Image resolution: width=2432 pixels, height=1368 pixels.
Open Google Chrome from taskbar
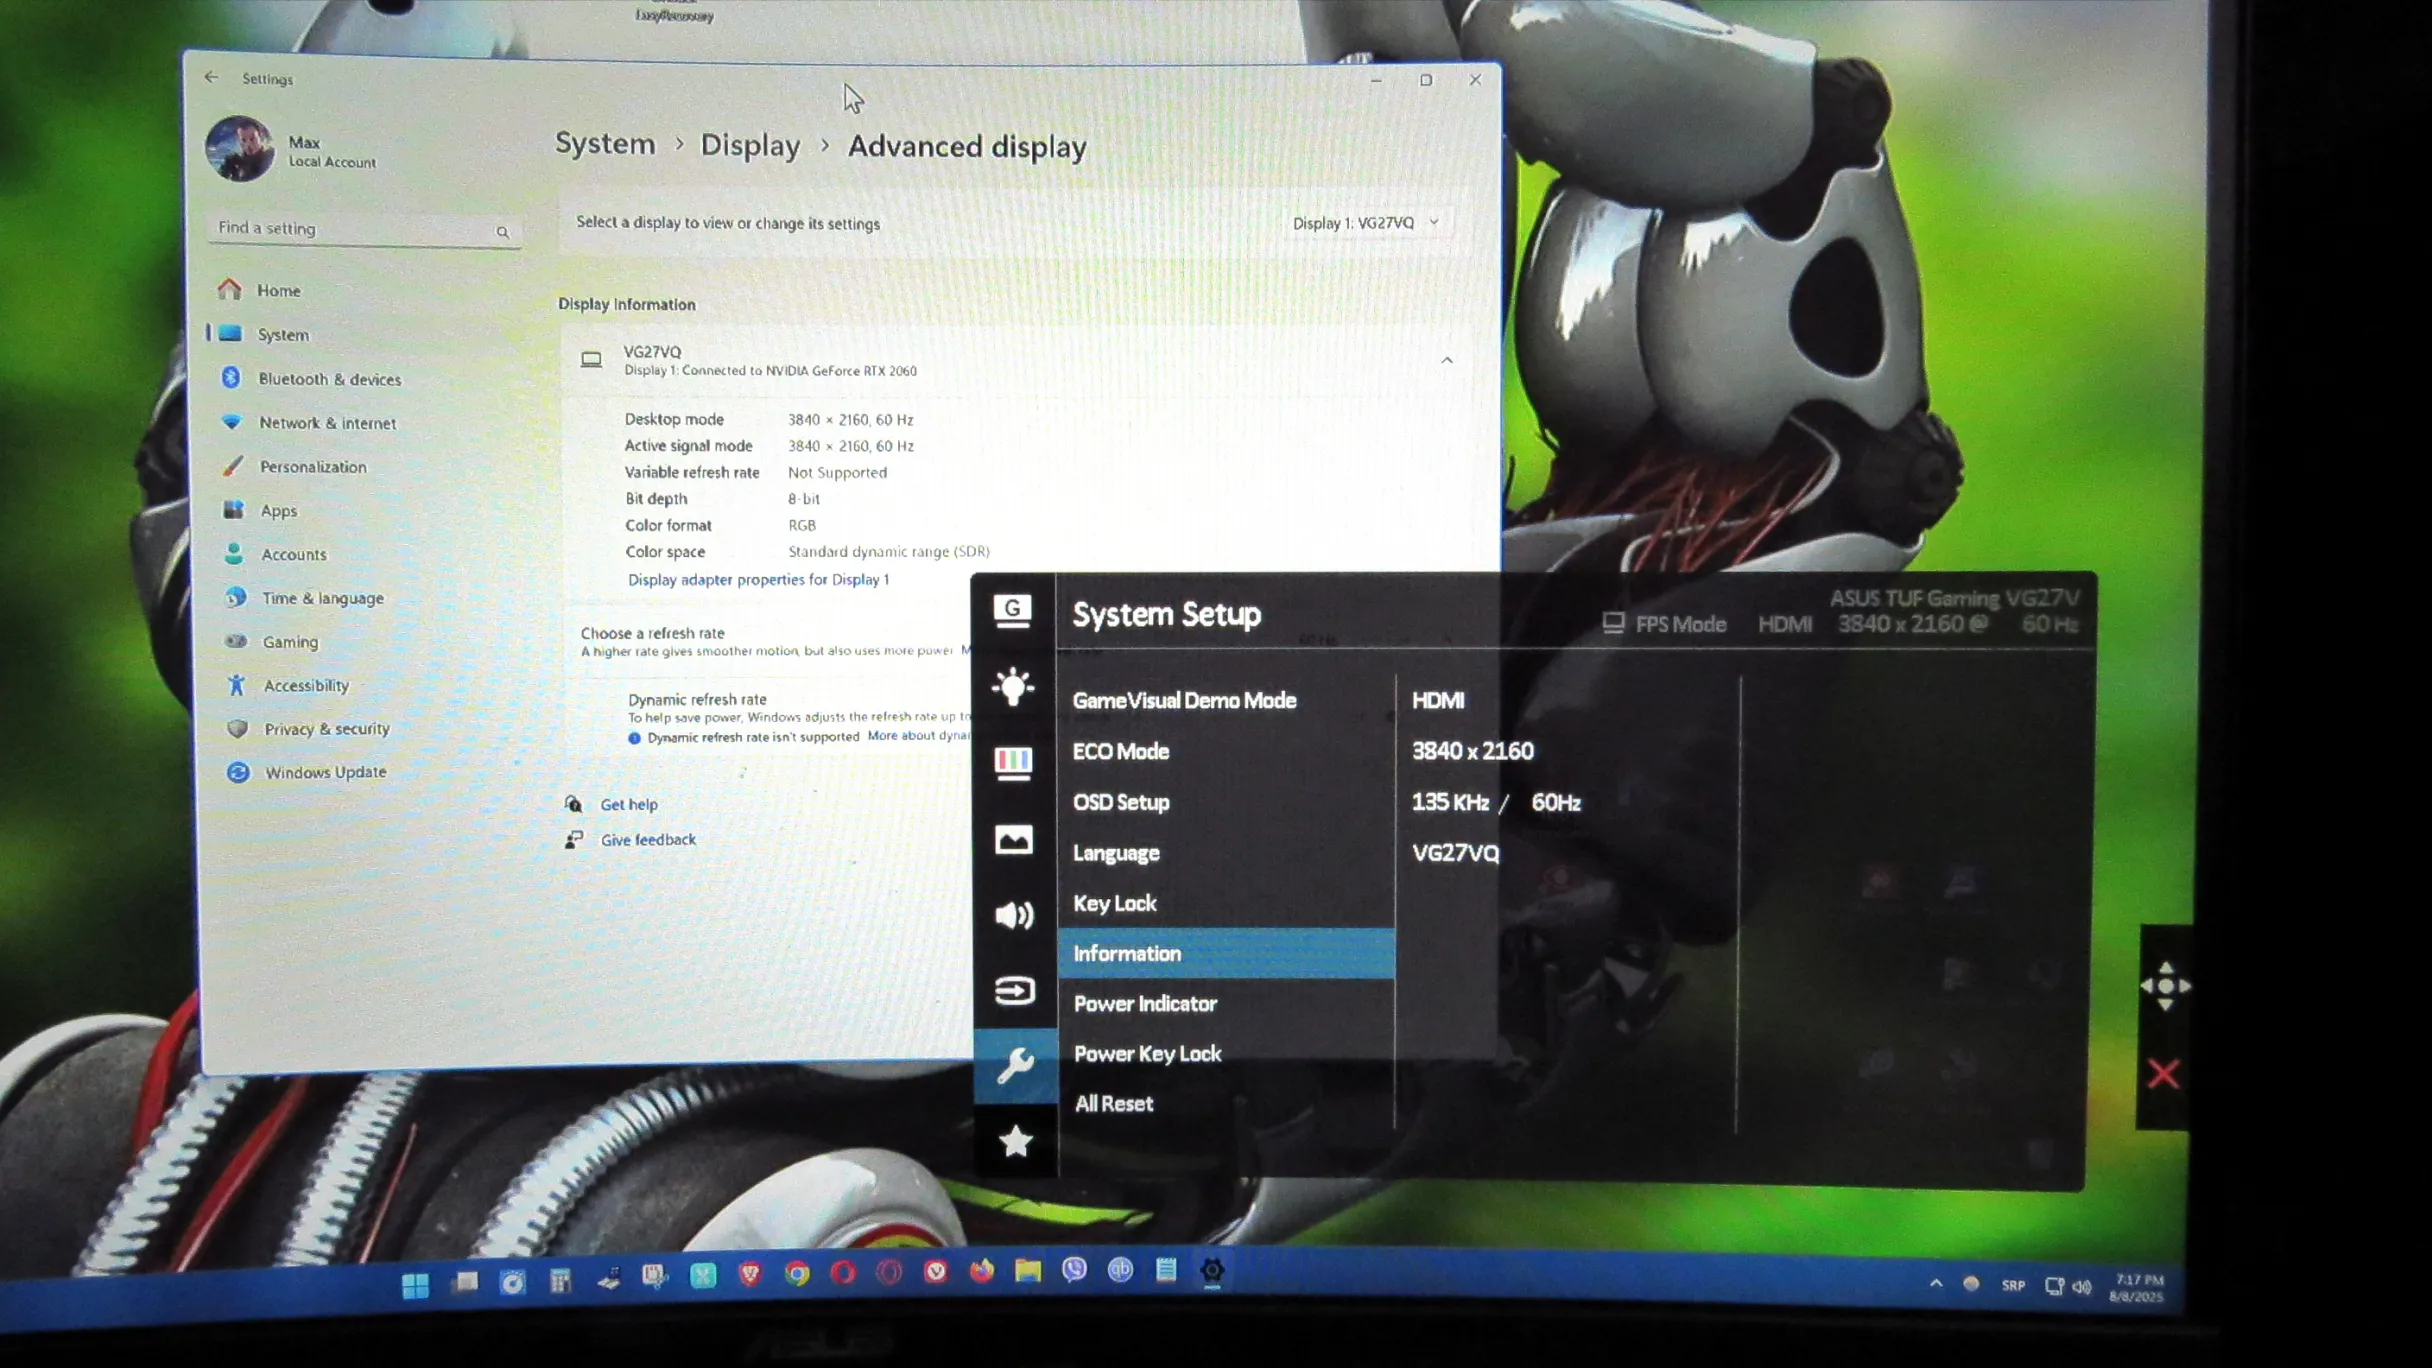click(797, 1274)
